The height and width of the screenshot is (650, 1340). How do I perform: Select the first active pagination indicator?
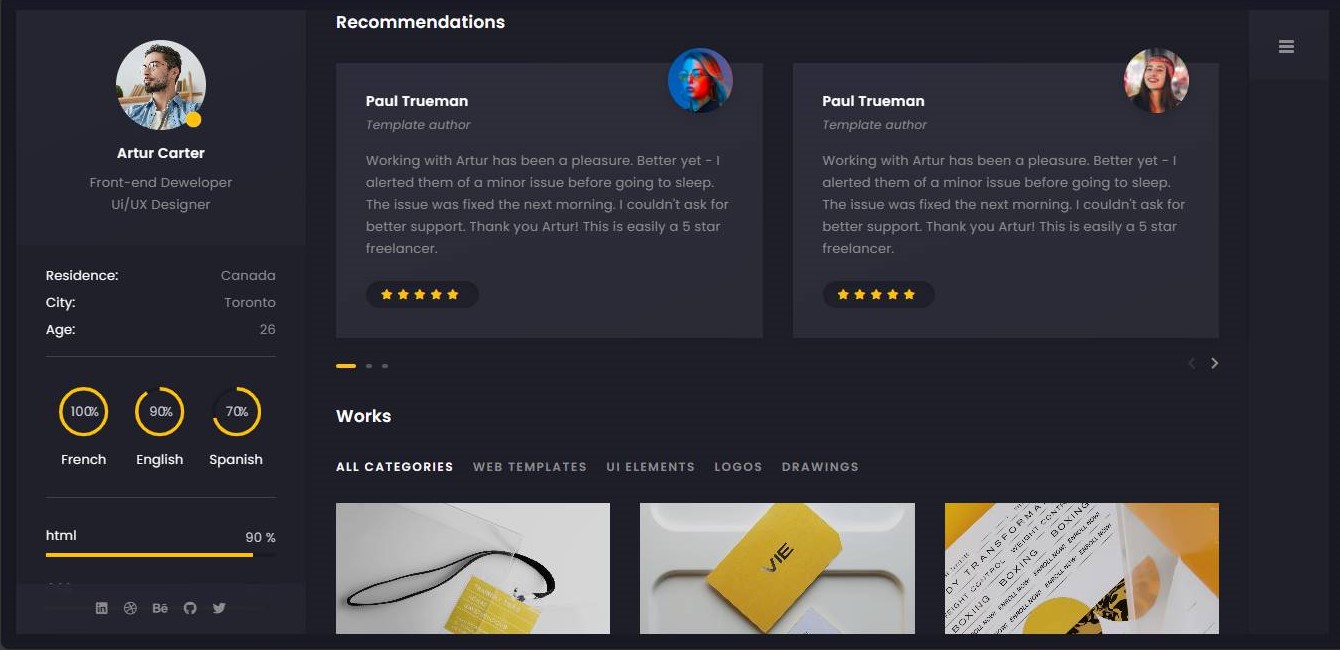[346, 366]
